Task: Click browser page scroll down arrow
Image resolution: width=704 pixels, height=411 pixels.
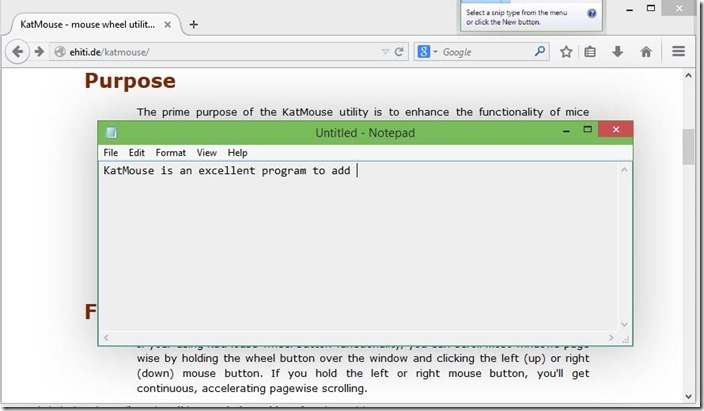Action: [x=688, y=396]
